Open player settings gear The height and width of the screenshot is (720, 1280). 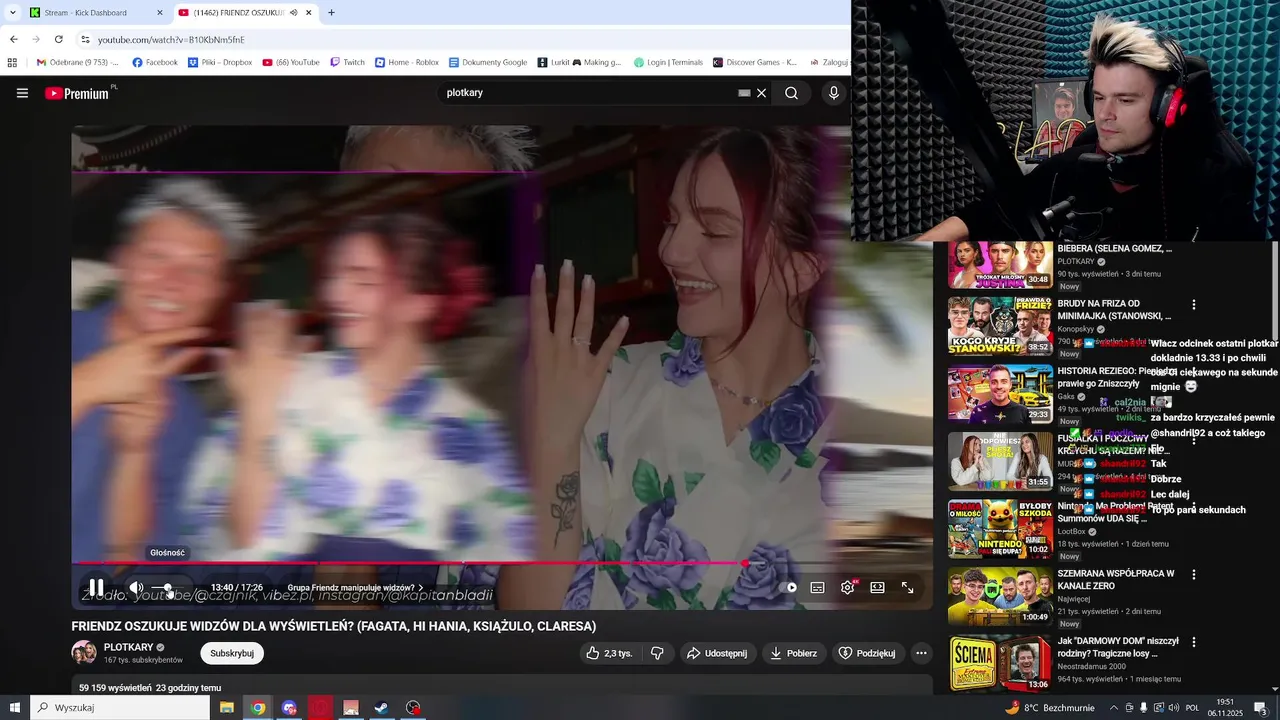coord(848,588)
